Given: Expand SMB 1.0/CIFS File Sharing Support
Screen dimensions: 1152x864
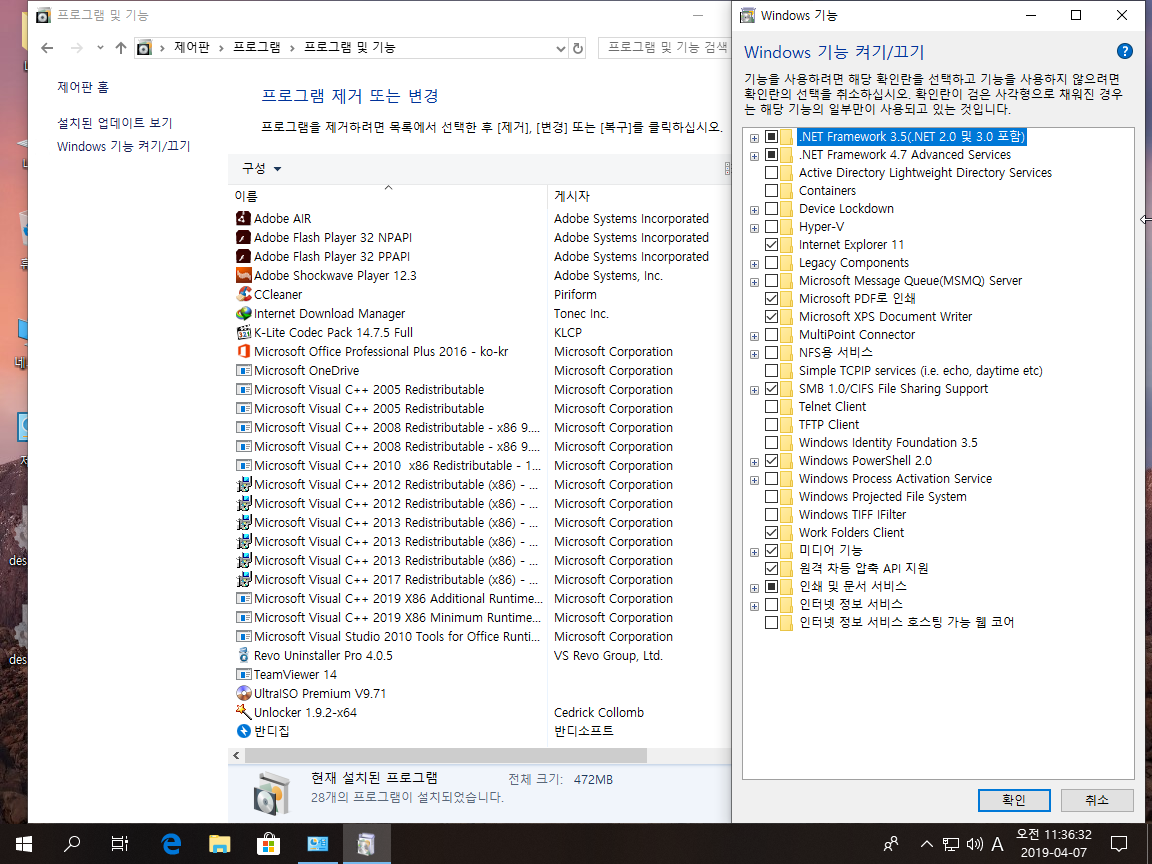Looking at the screenshot, I should click(x=755, y=390).
